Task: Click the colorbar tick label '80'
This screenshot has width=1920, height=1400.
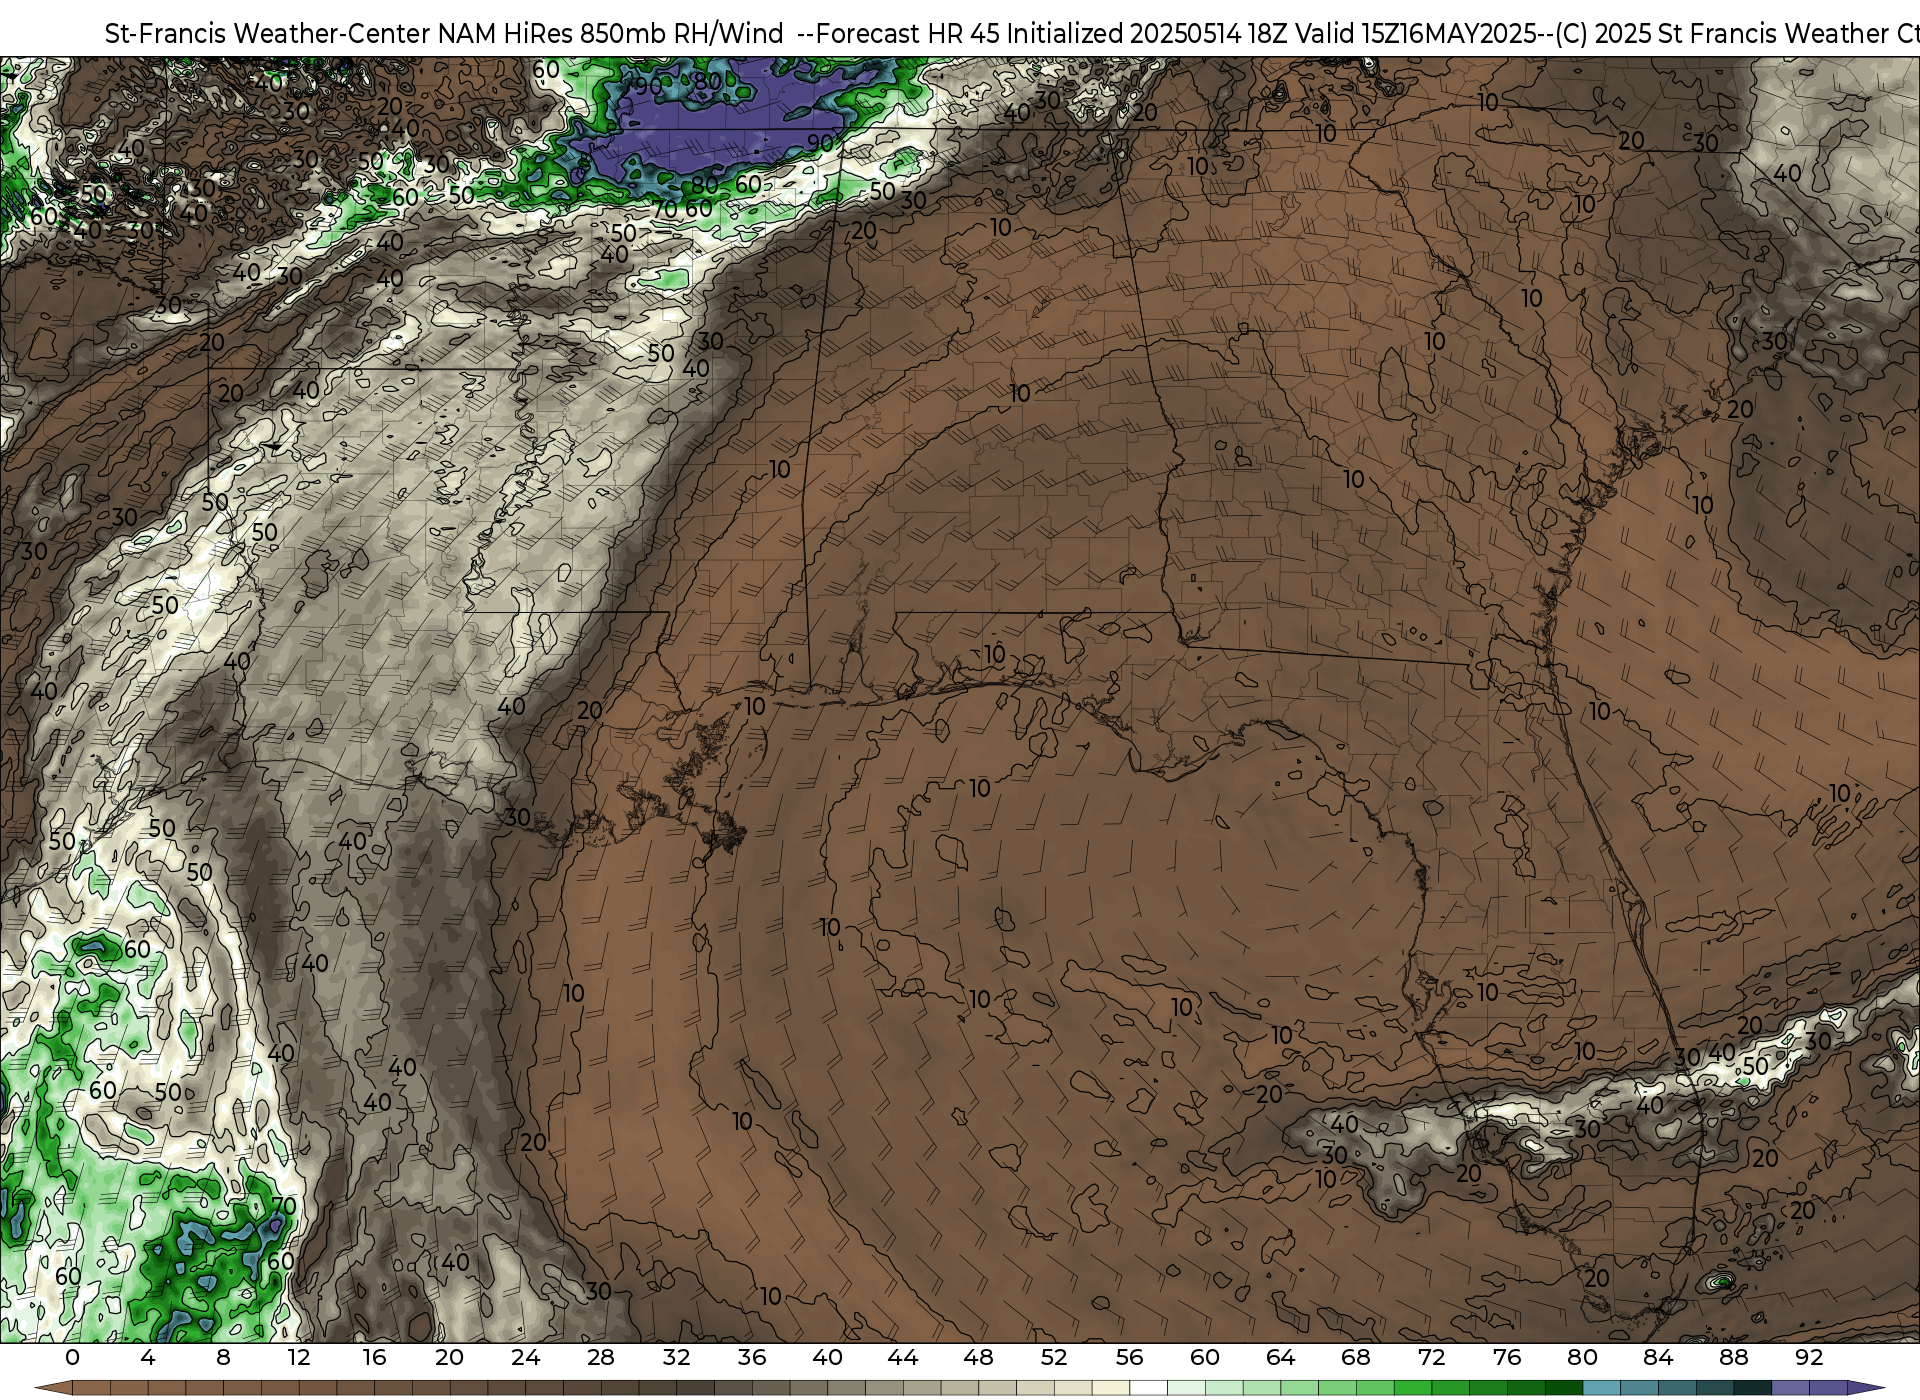Action: pos(1582,1357)
